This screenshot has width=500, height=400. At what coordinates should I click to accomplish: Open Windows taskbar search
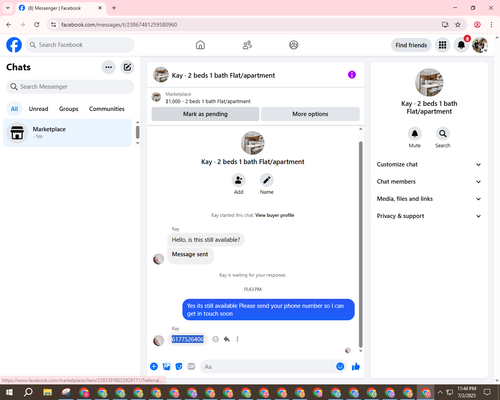click(28, 392)
